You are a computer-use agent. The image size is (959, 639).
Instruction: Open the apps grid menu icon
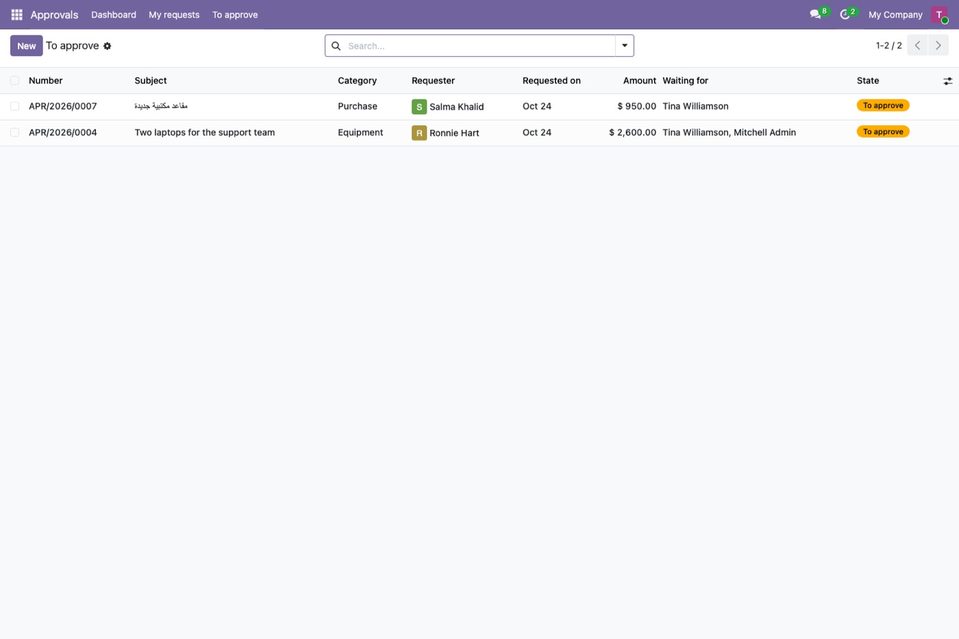[x=17, y=15]
